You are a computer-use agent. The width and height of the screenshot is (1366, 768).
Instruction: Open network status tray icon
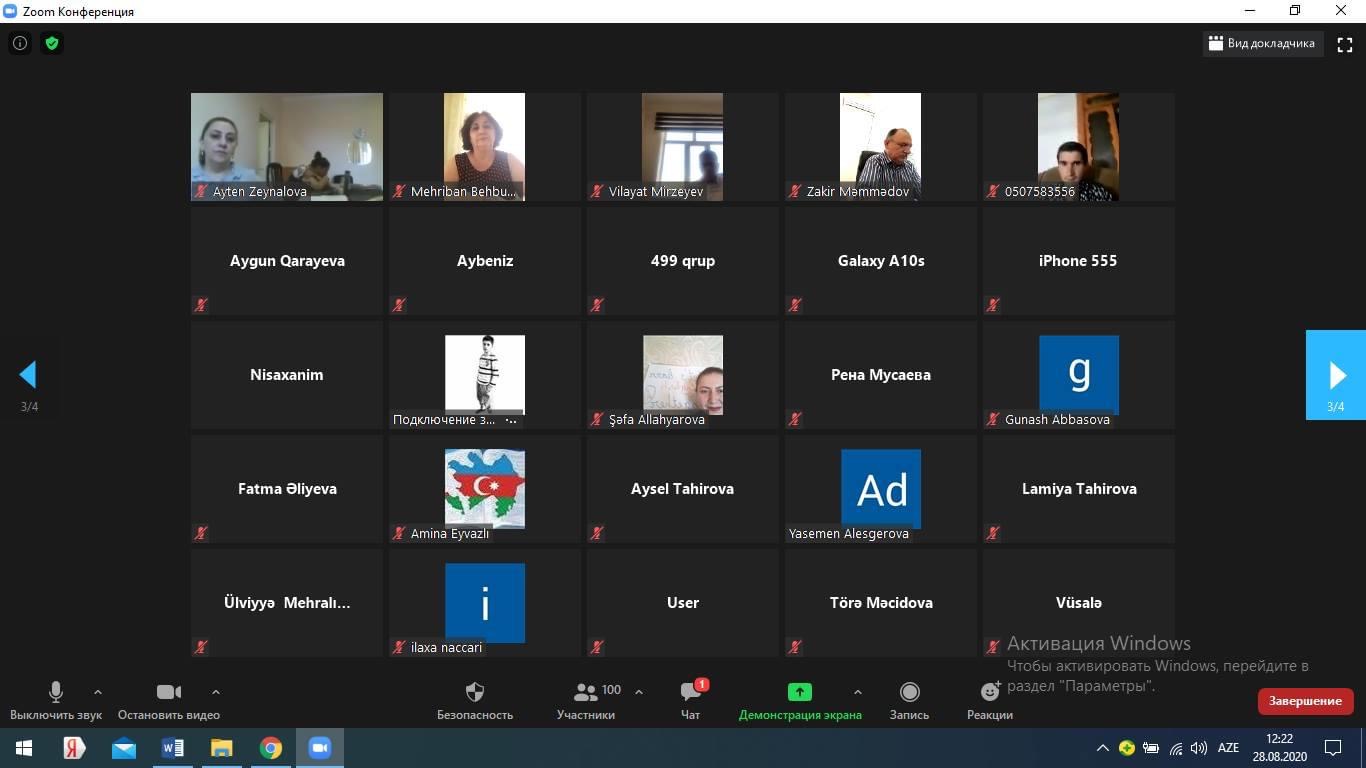coord(1176,748)
